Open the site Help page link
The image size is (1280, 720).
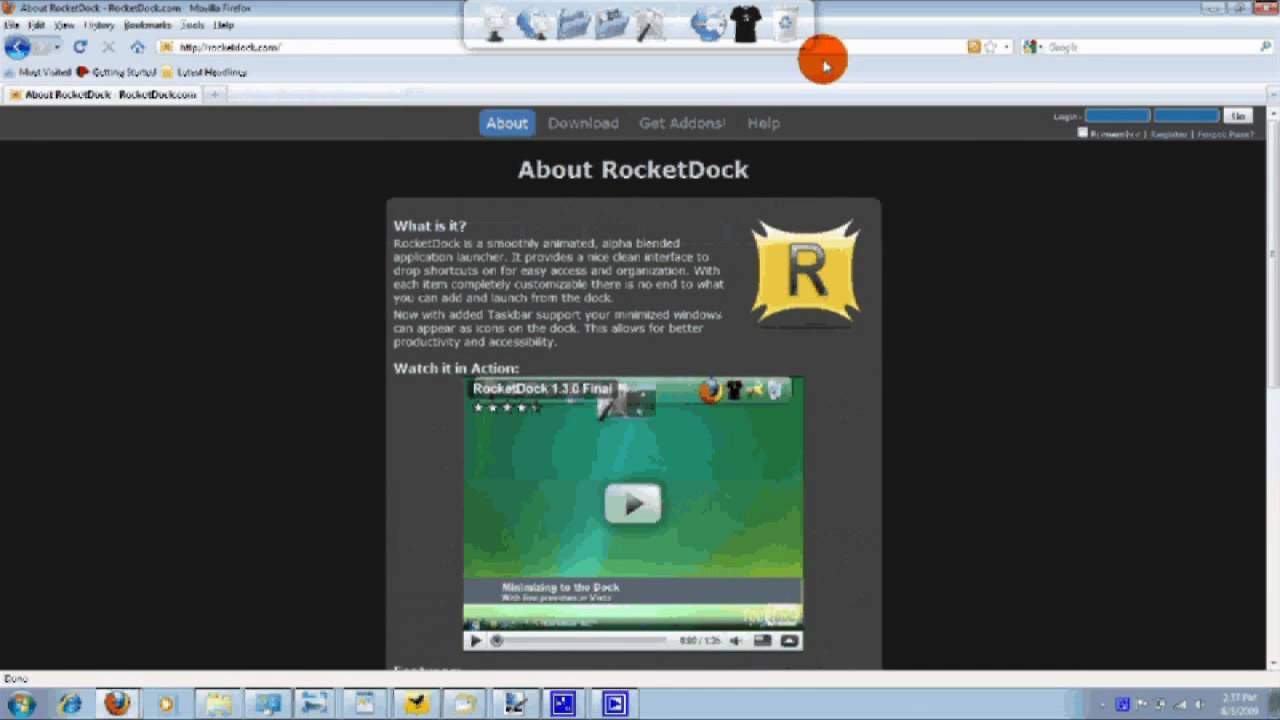[x=763, y=123]
